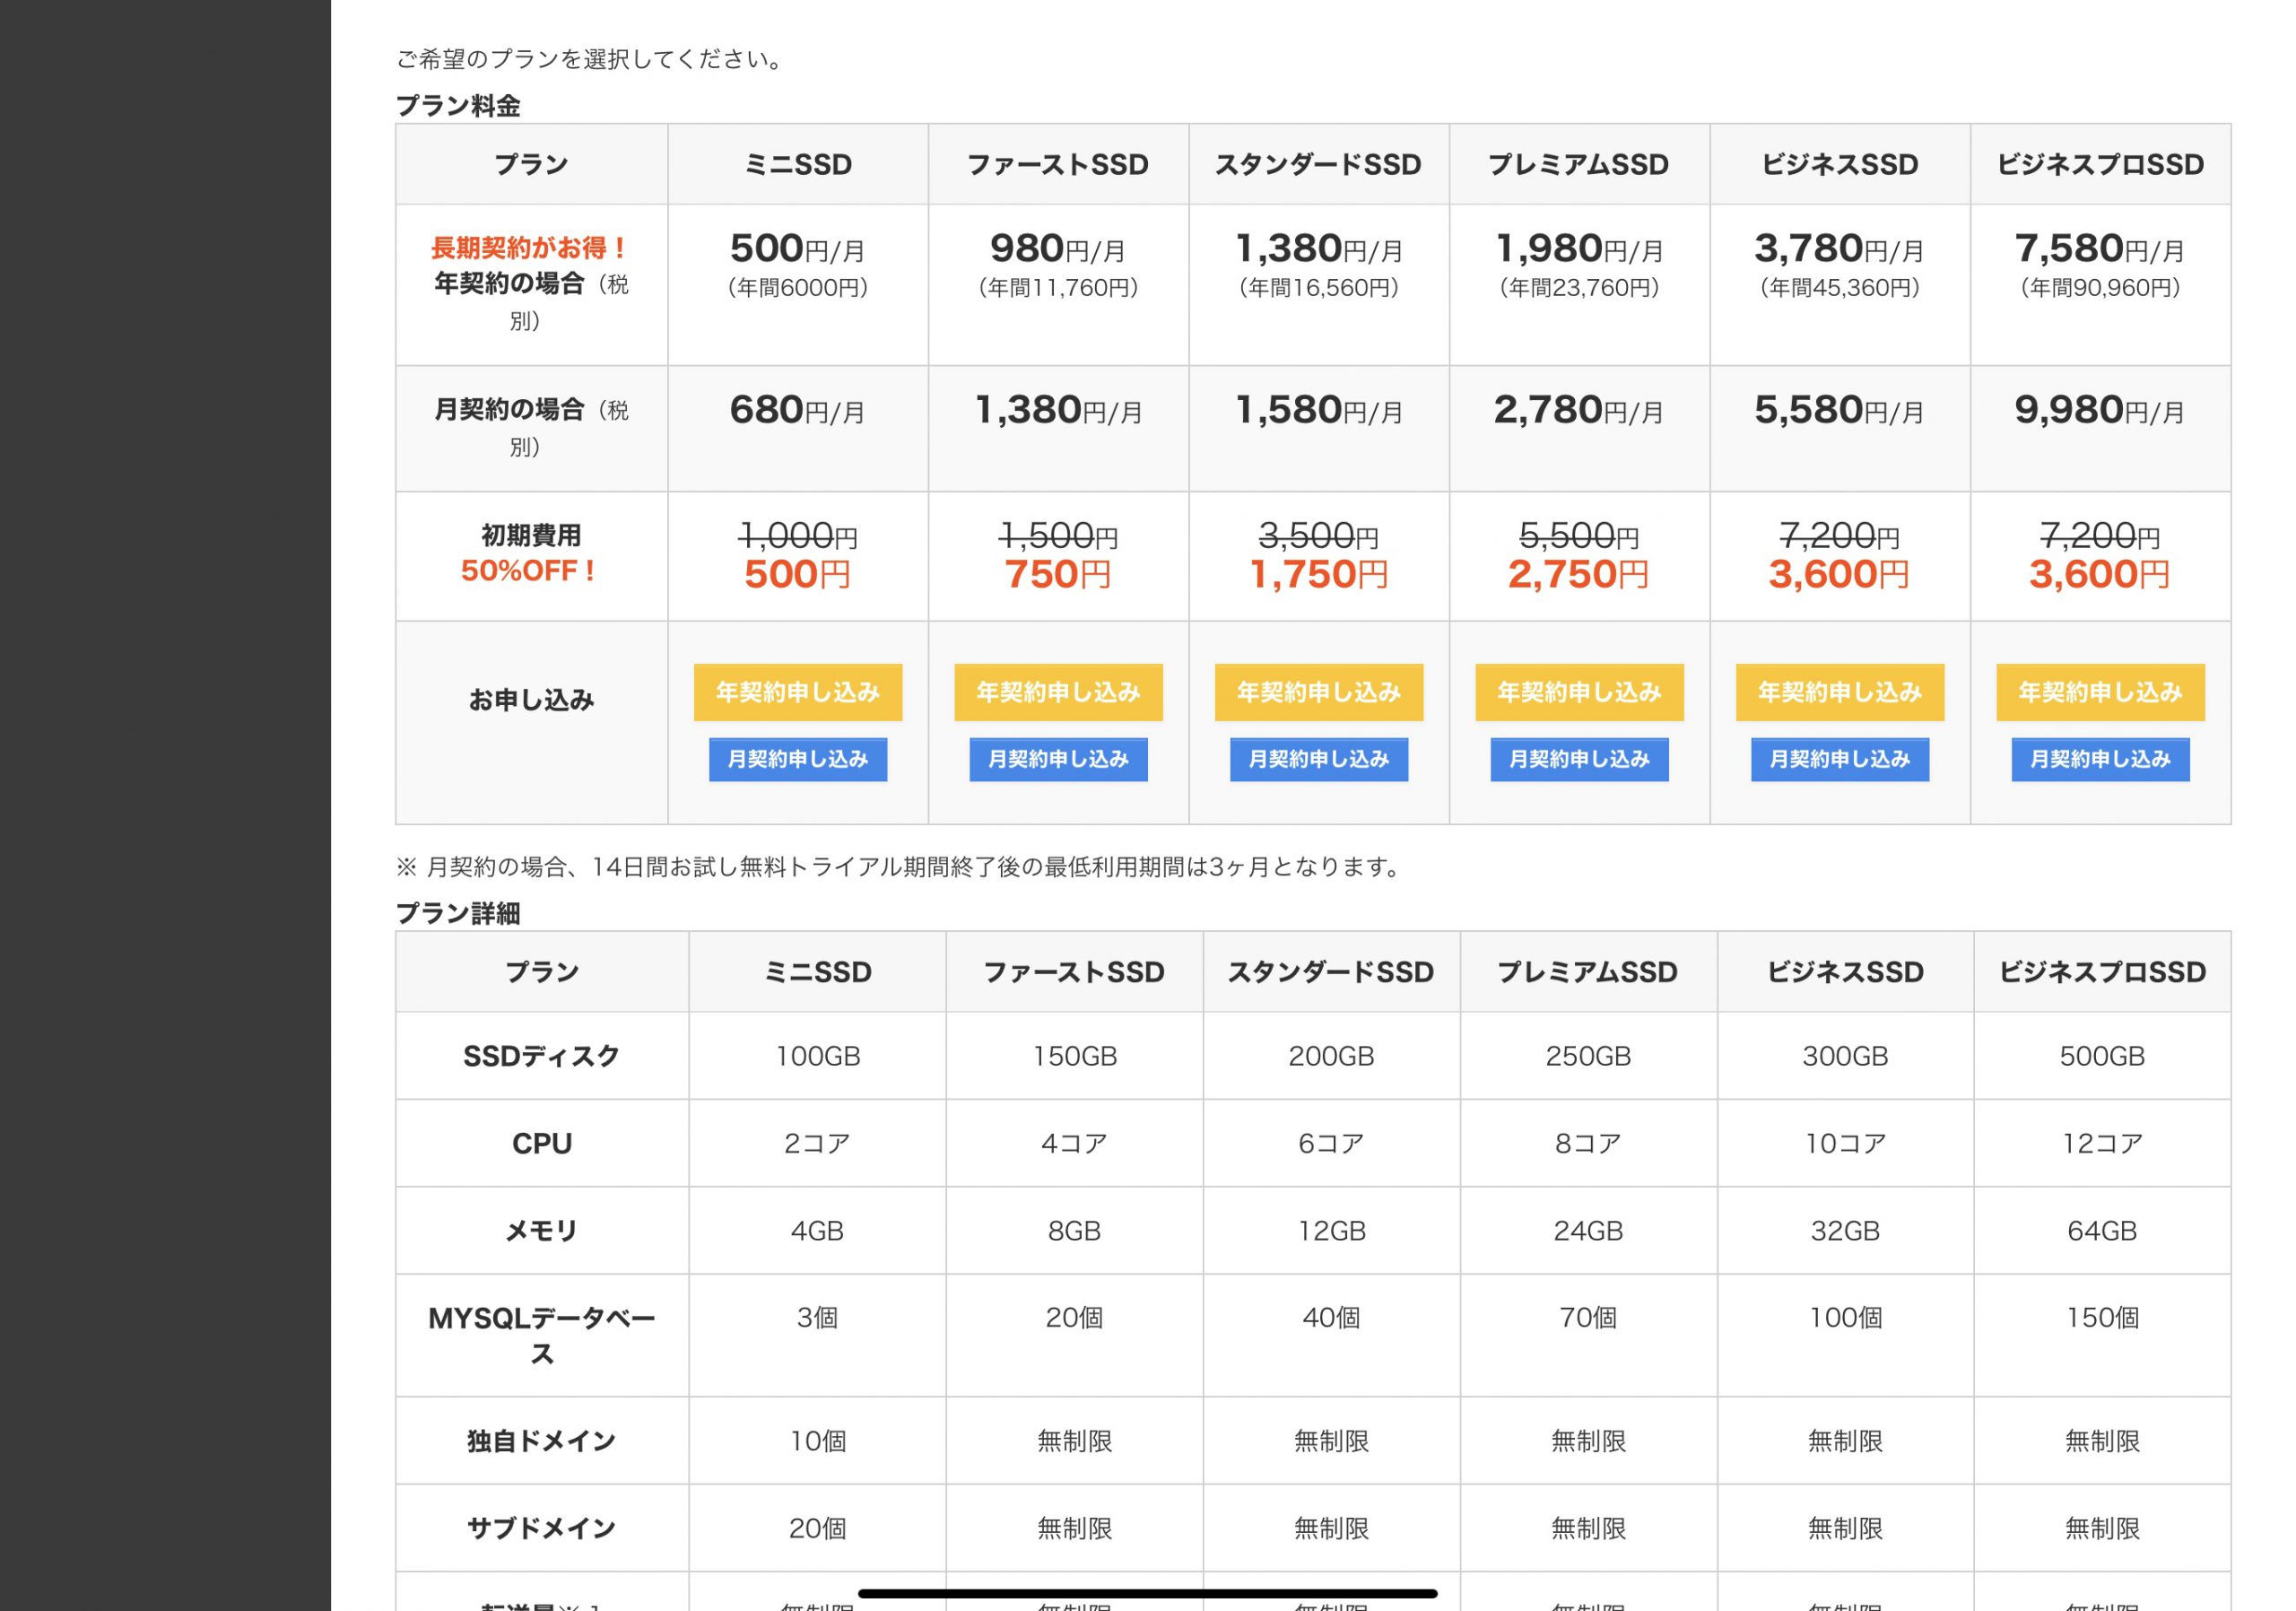Screen dimensions: 2296x1611
Task: Select the 12コア CPU cell
Action: click(2102, 1143)
